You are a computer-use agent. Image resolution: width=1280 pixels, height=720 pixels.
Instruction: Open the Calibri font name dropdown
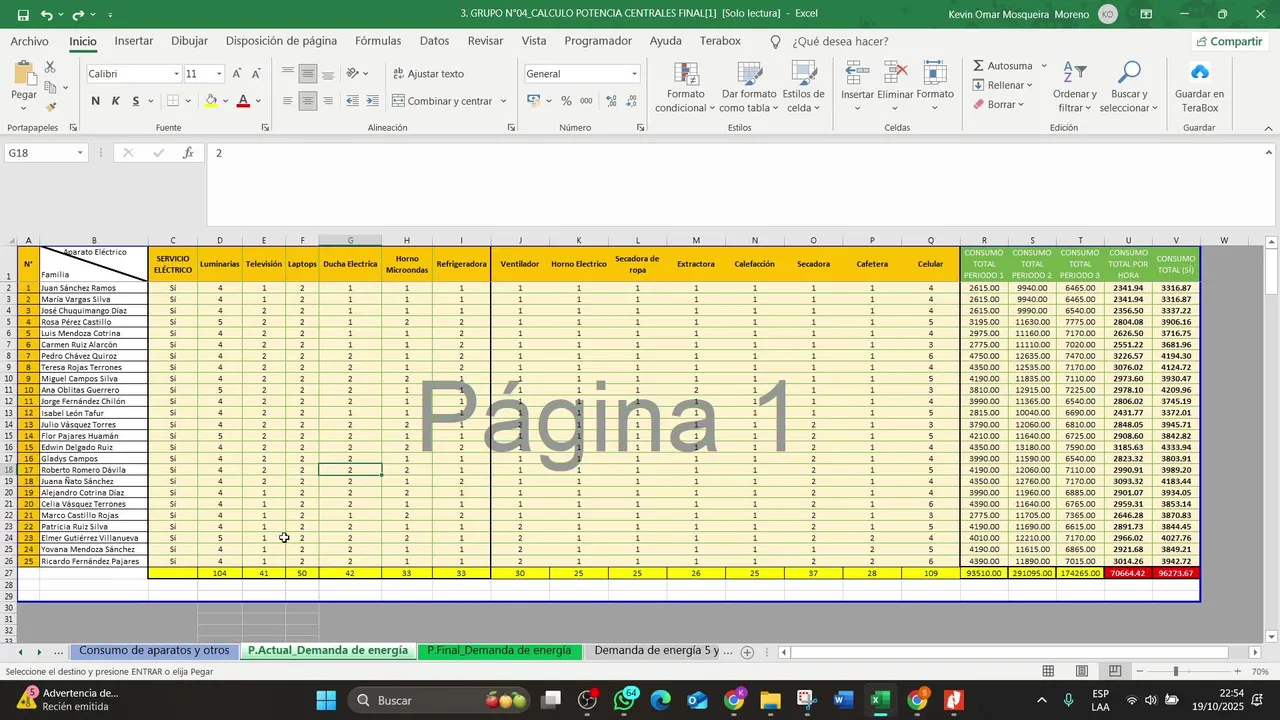coord(177,74)
